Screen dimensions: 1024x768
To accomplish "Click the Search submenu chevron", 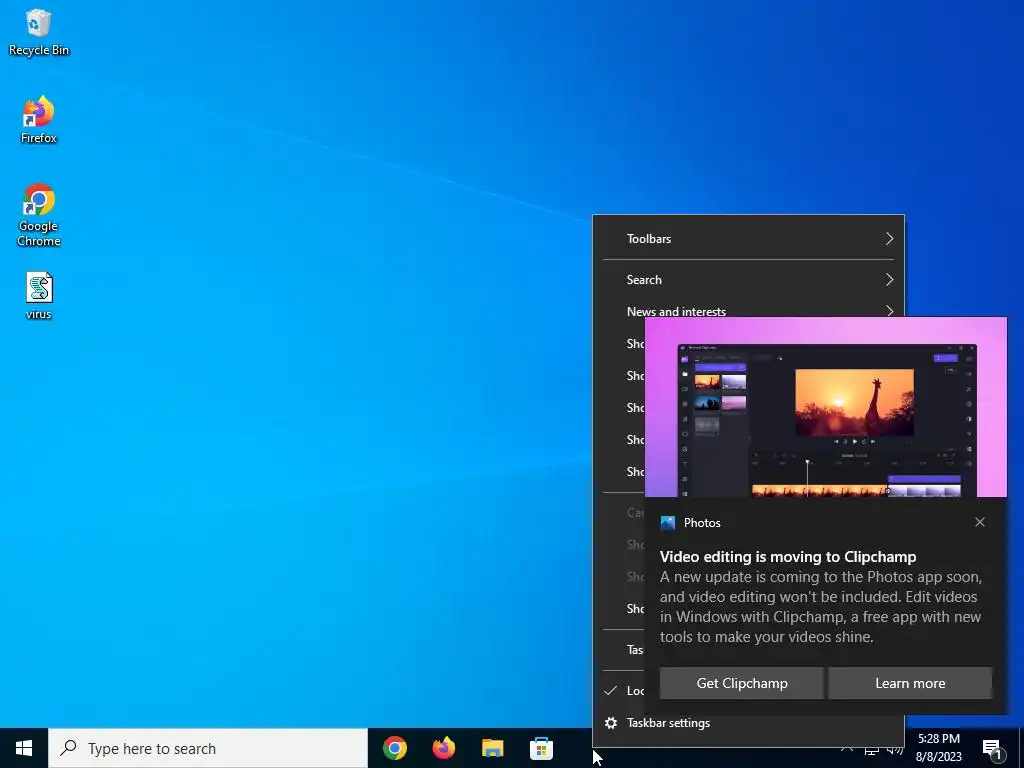I will coord(889,280).
